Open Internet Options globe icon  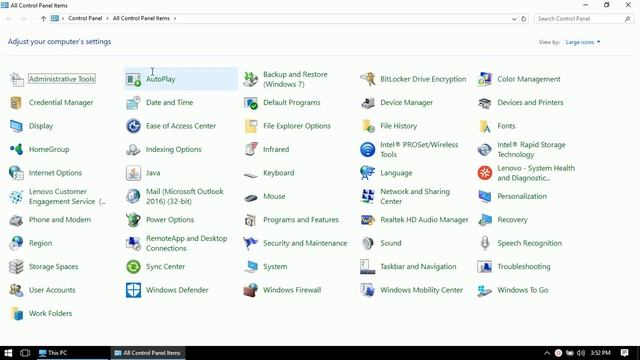(x=16, y=173)
